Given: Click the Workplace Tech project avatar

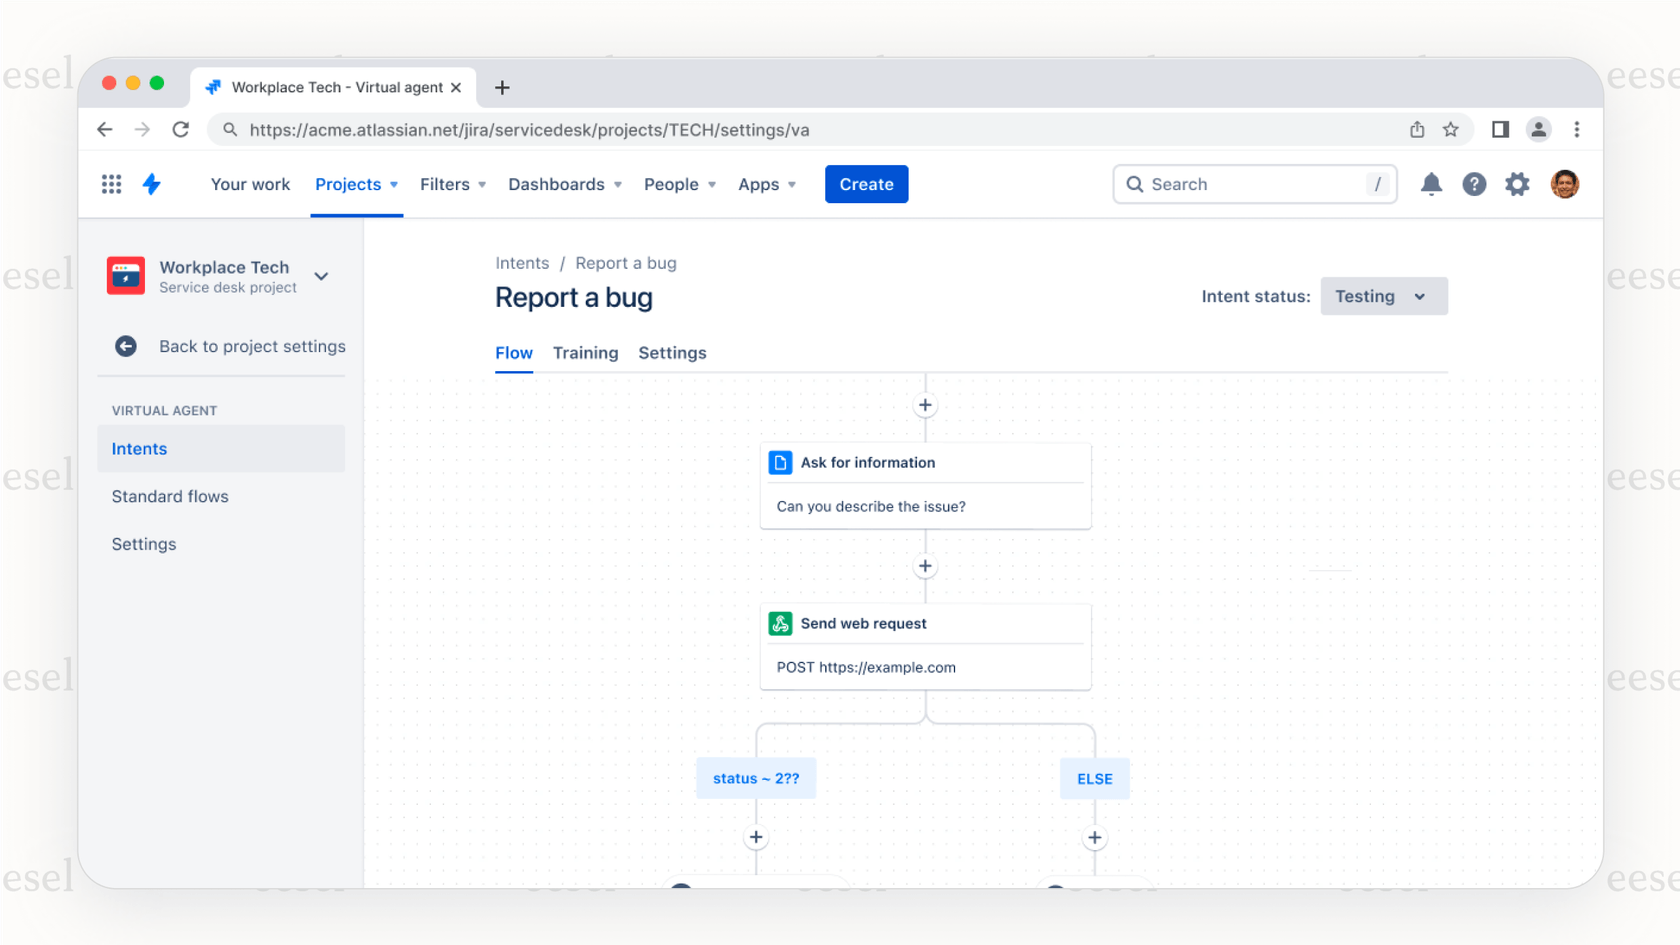Looking at the screenshot, I should tap(126, 276).
